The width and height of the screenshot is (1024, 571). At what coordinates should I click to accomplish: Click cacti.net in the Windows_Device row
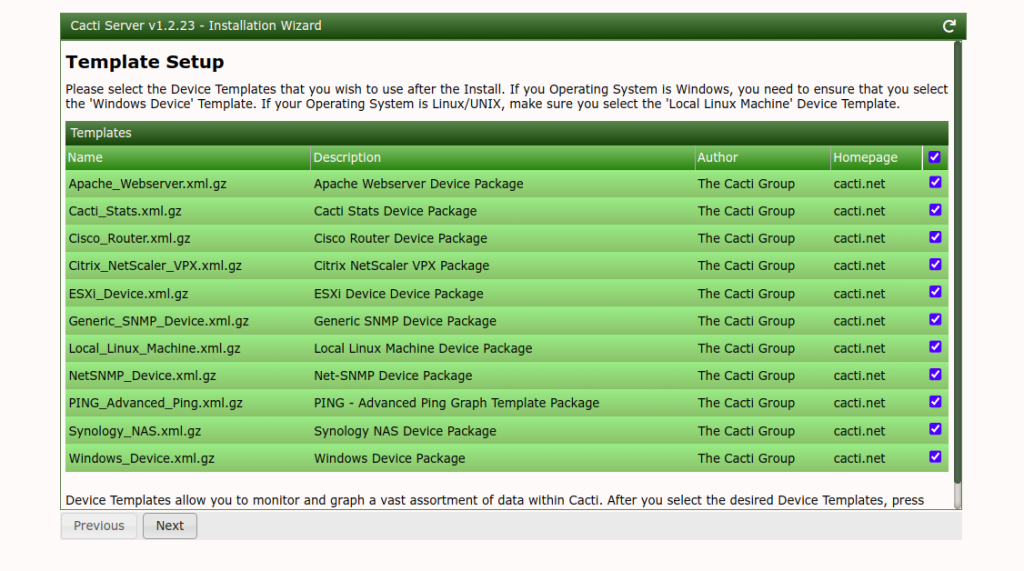pyautogui.click(x=859, y=459)
